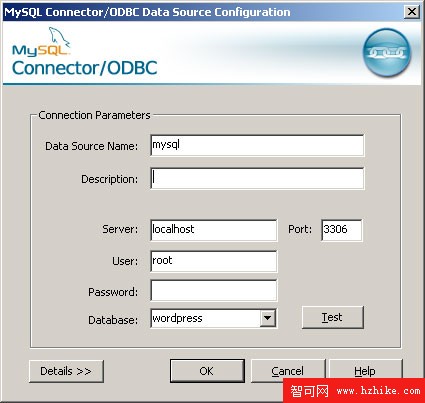Click the Port field showing 3306
This screenshot has width=425, height=403.
pos(342,230)
